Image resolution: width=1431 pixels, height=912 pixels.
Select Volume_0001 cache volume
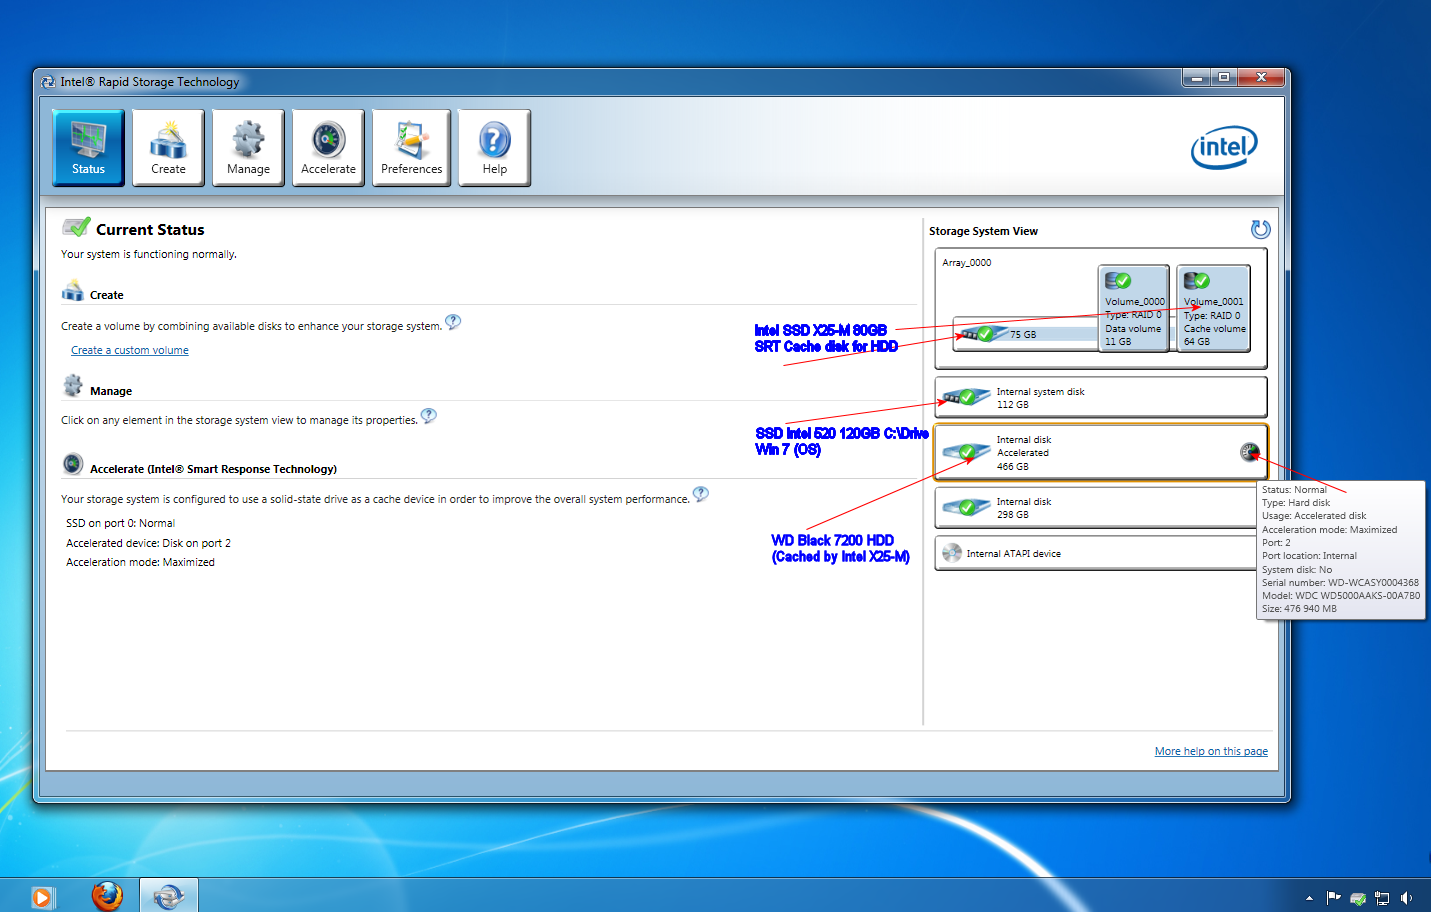pyautogui.click(x=1214, y=308)
